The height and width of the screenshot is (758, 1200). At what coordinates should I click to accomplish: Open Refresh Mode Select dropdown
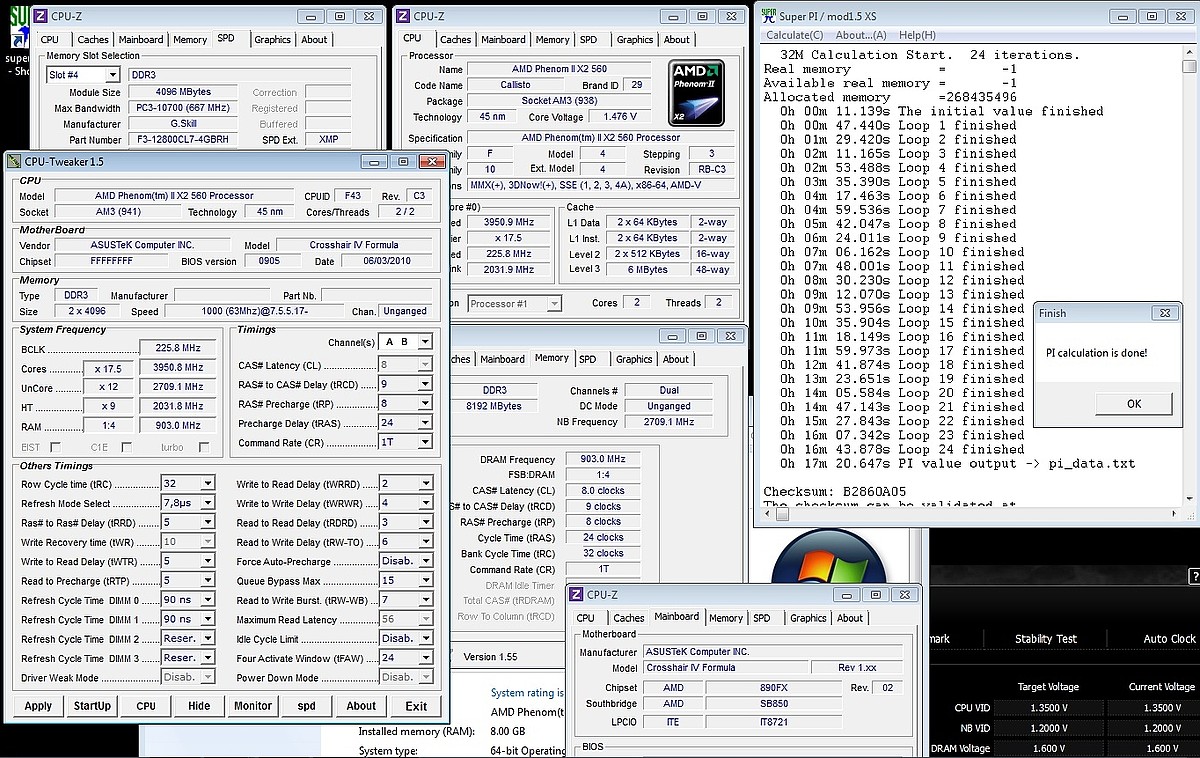[x=208, y=503]
